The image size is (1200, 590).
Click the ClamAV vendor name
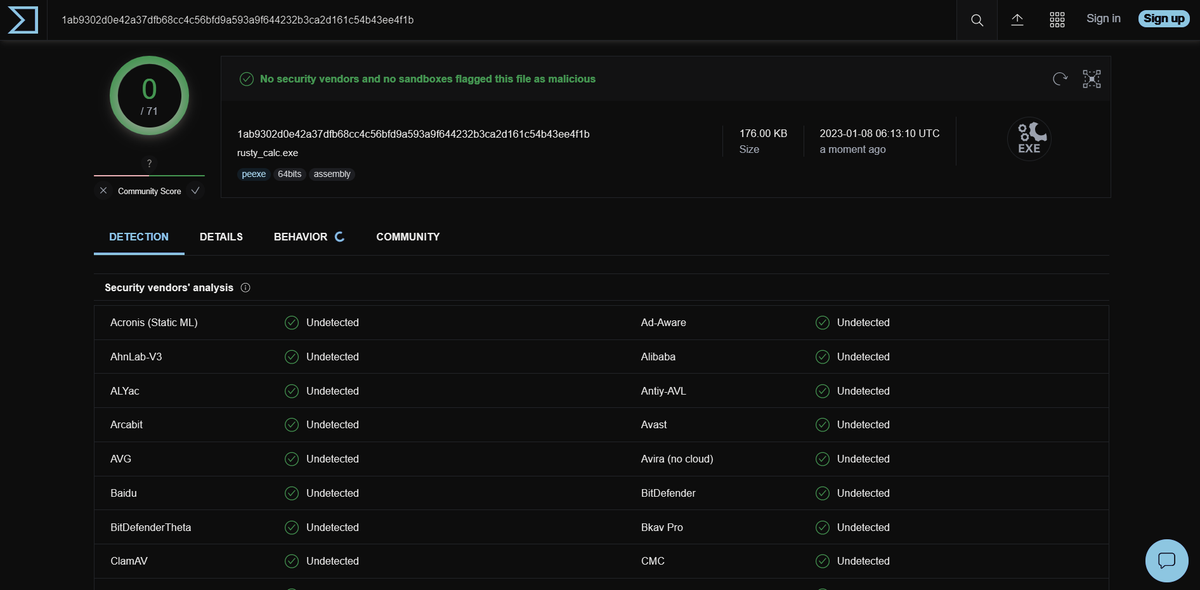[129, 561]
